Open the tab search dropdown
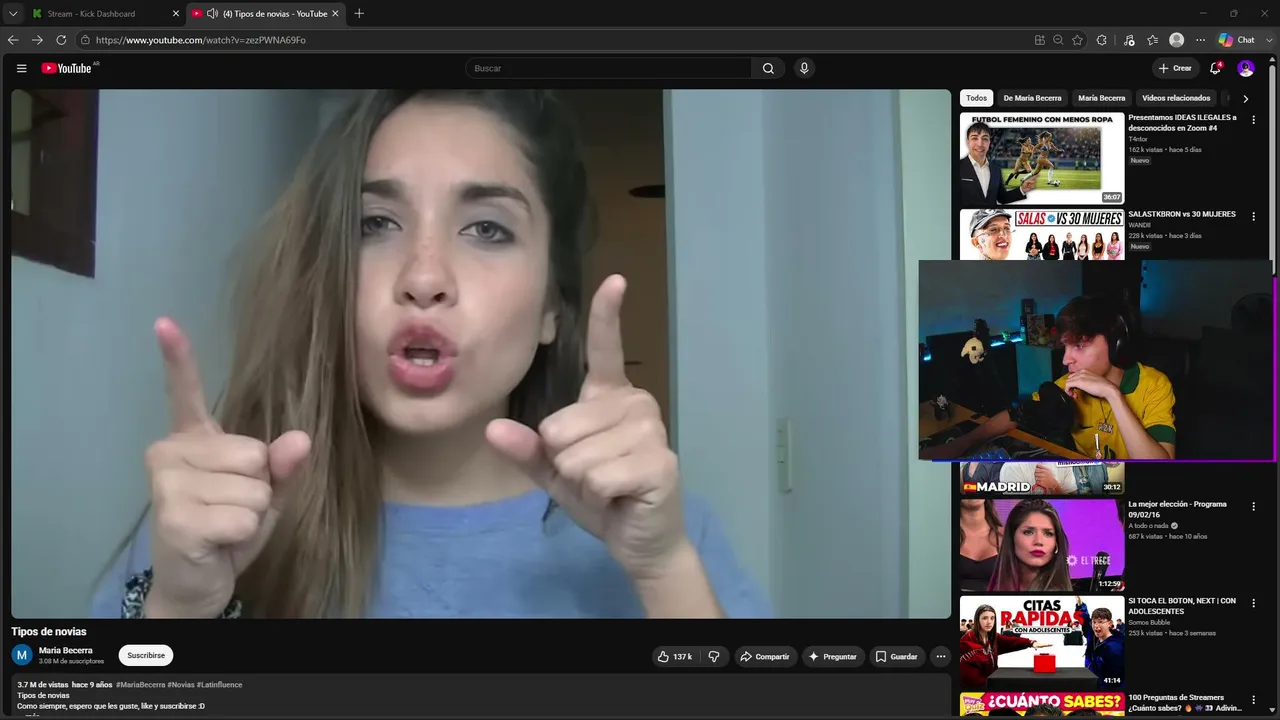 [13, 14]
